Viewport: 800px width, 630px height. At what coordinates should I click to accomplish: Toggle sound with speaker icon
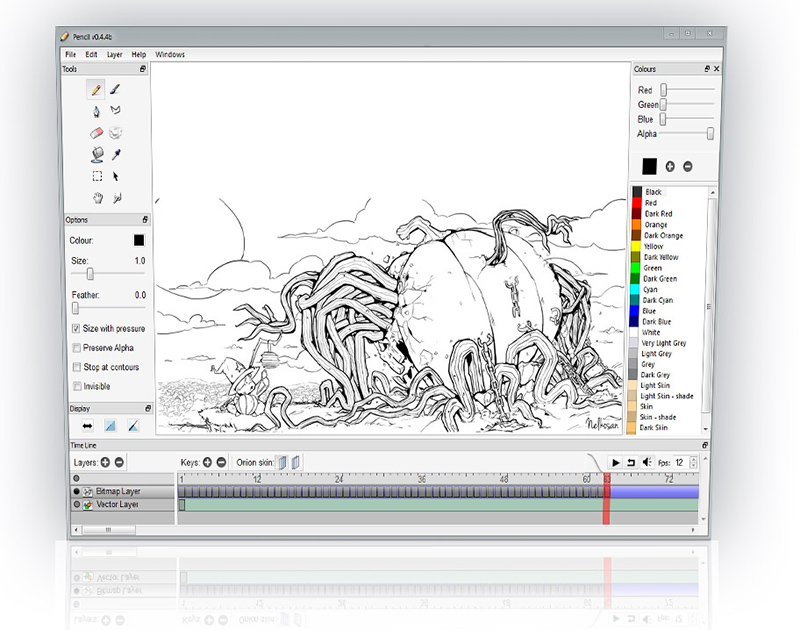pos(647,462)
